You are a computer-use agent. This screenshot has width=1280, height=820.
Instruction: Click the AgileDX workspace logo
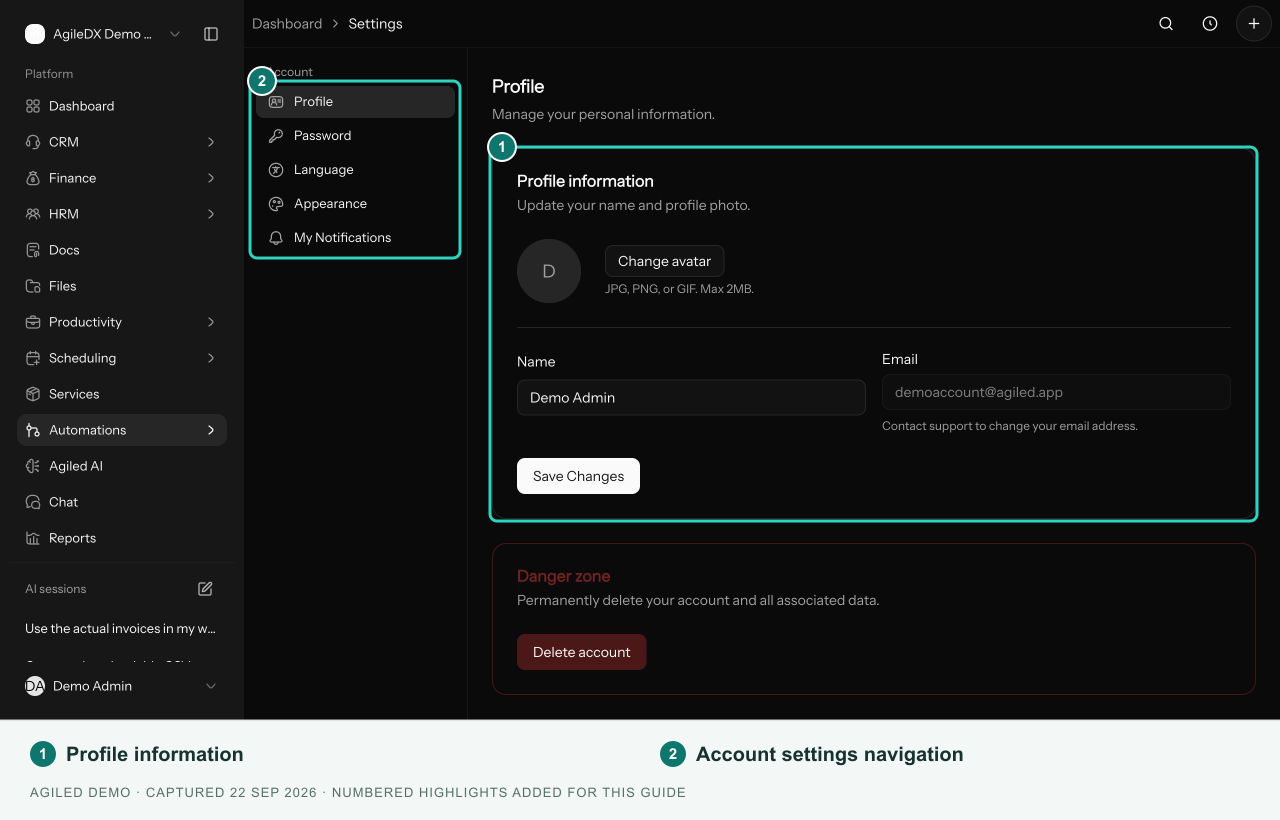[35, 34]
